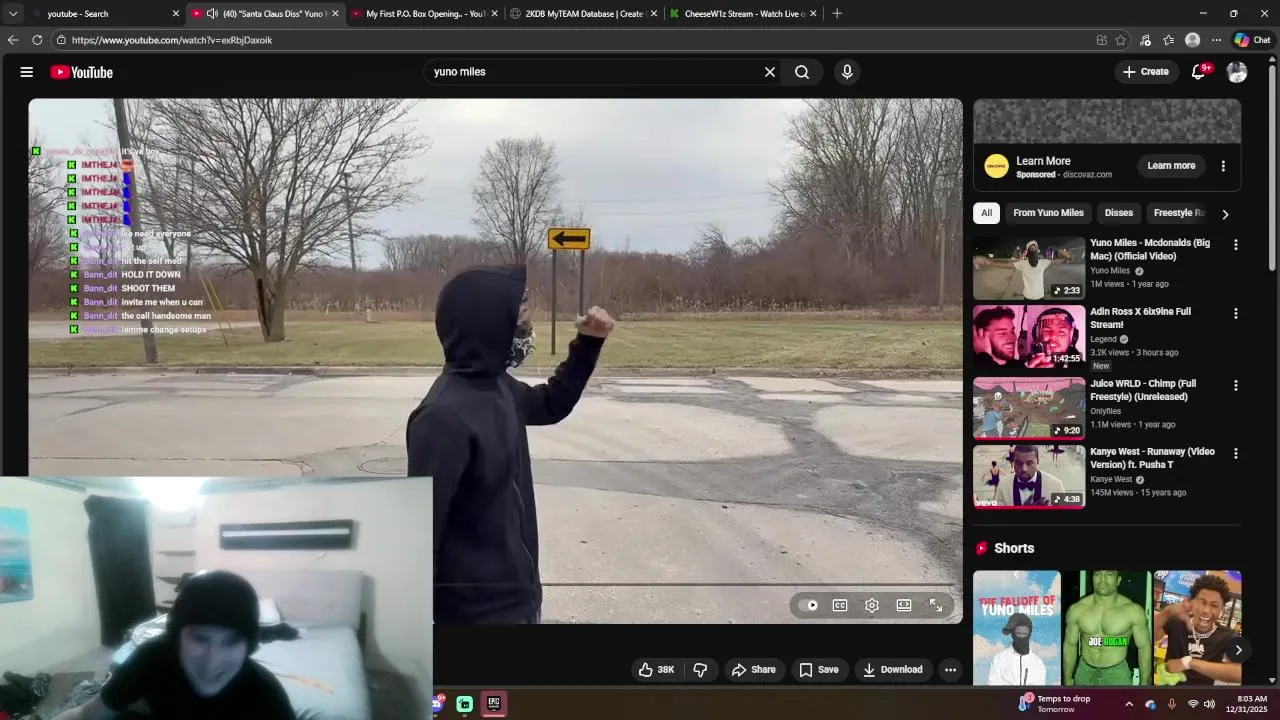Switch player to theater mode

[904, 605]
